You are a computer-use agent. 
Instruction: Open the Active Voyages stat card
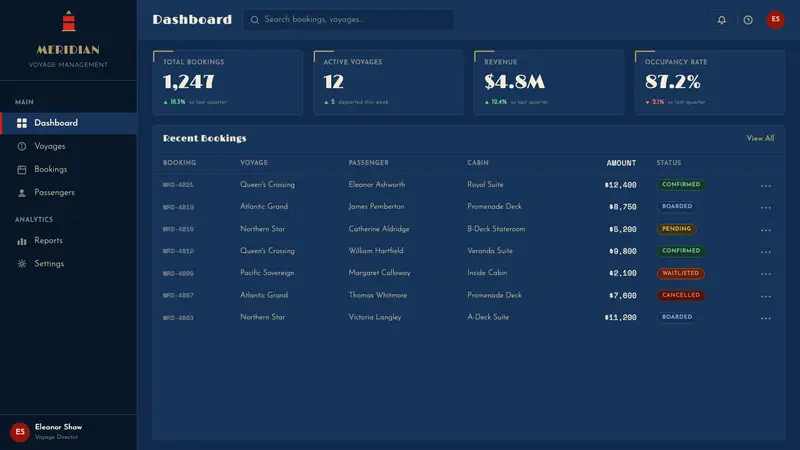388,82
